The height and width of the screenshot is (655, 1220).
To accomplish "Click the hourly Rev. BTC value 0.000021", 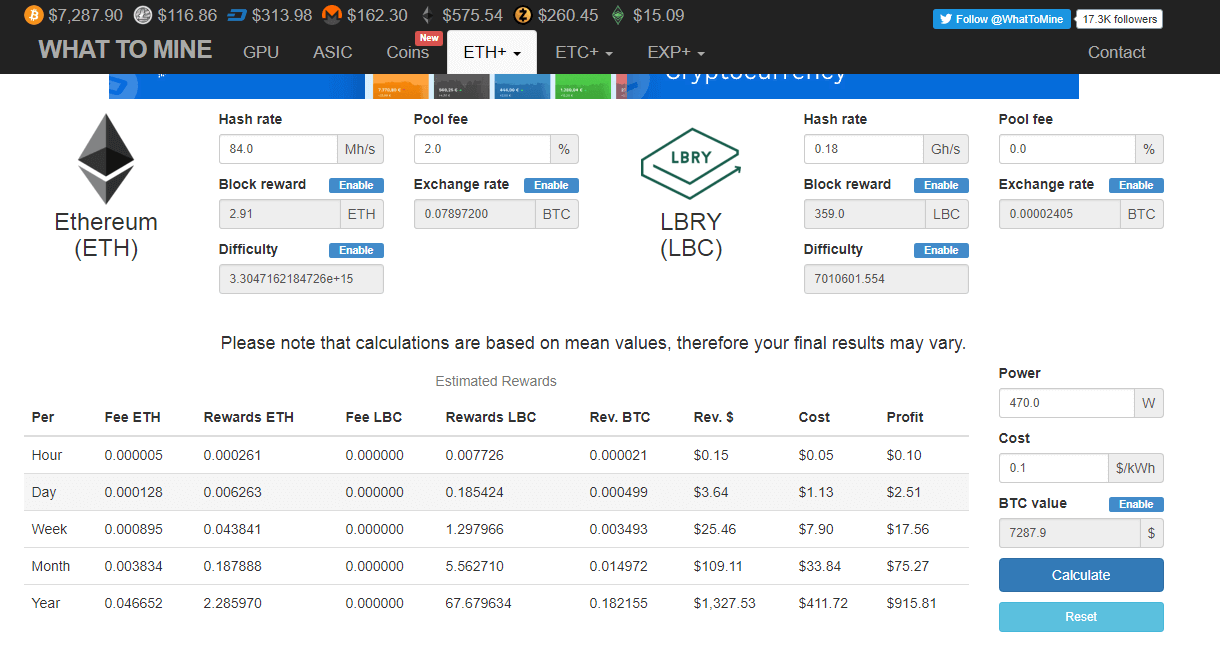I will [618, 455].
